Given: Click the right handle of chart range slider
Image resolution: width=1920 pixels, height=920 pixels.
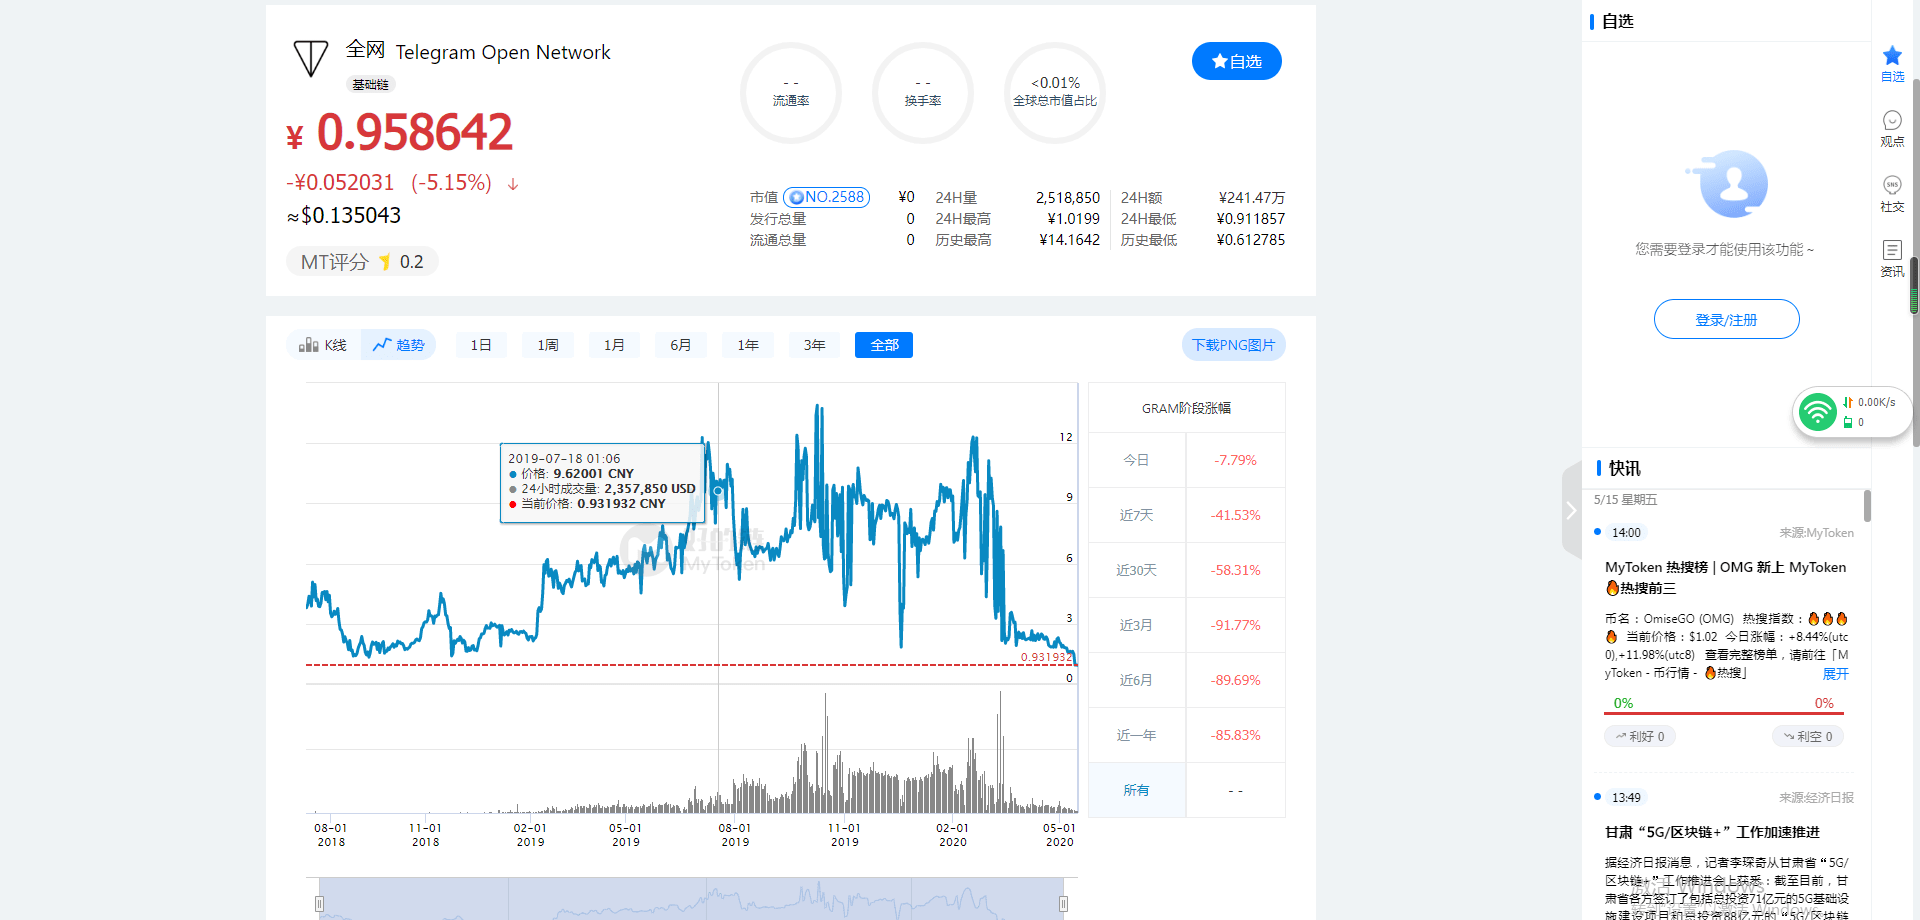Looking at the screenshot, I should (1063, 904).
